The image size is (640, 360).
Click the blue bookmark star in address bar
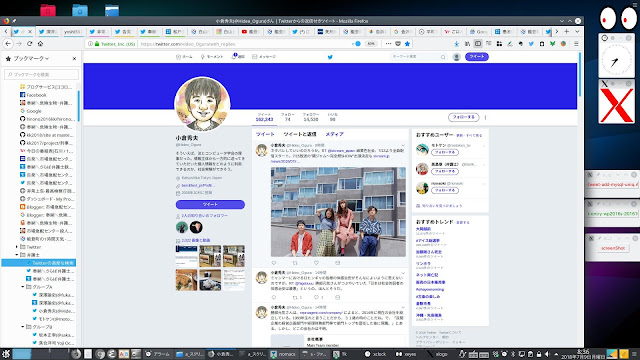[x=407, y=44]
